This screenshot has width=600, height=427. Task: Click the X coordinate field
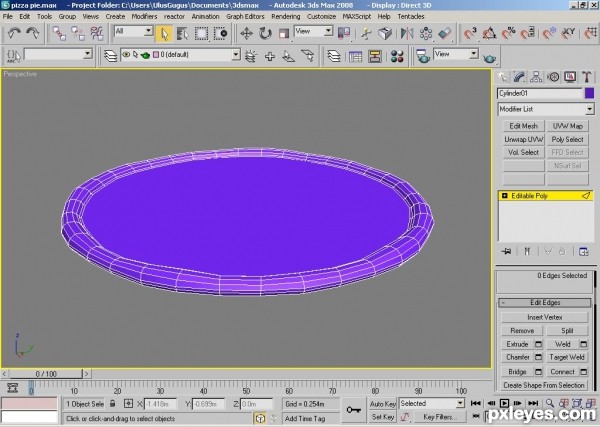click(160, 404)
